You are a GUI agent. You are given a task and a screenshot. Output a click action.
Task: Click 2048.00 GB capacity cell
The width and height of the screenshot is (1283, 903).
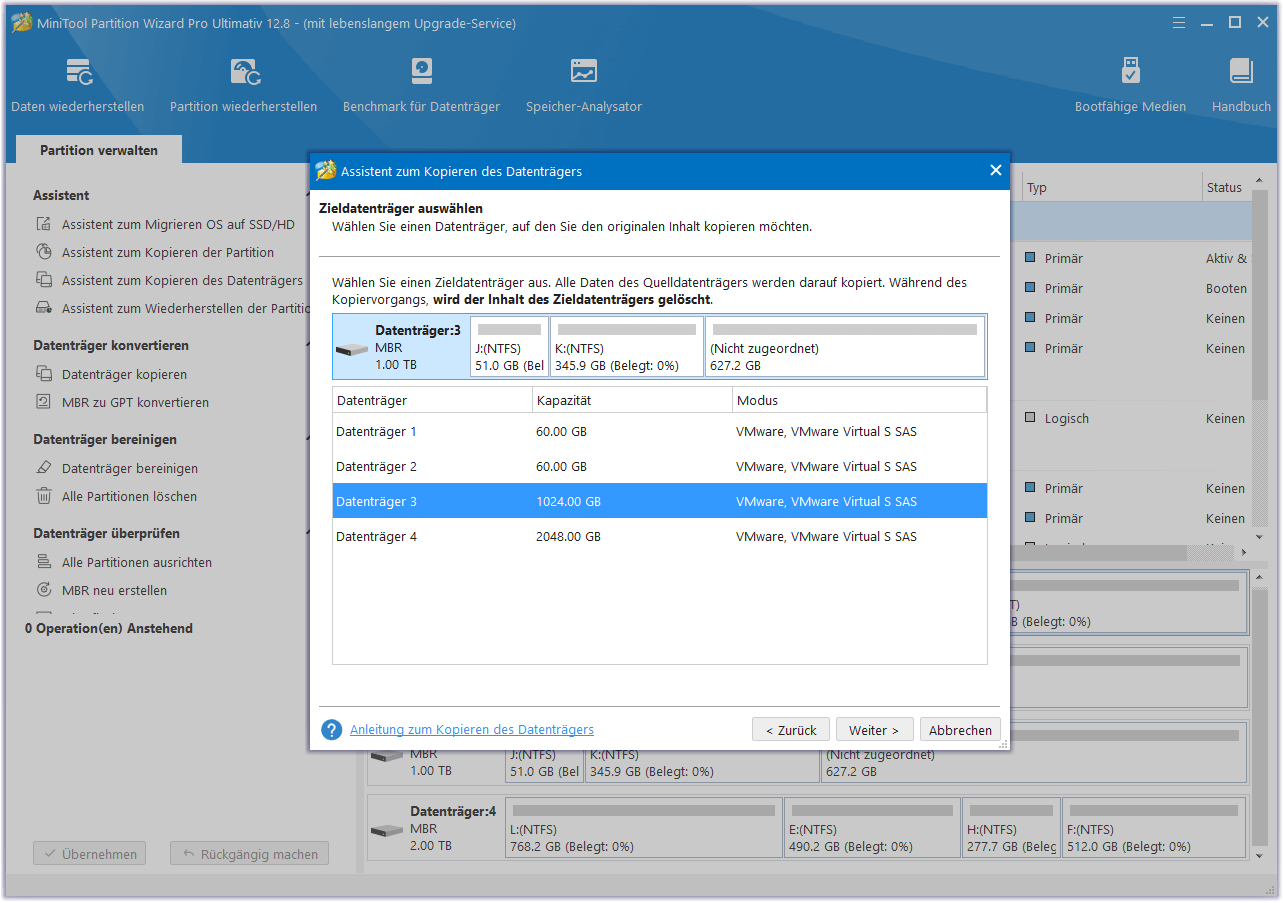point(568,537)
